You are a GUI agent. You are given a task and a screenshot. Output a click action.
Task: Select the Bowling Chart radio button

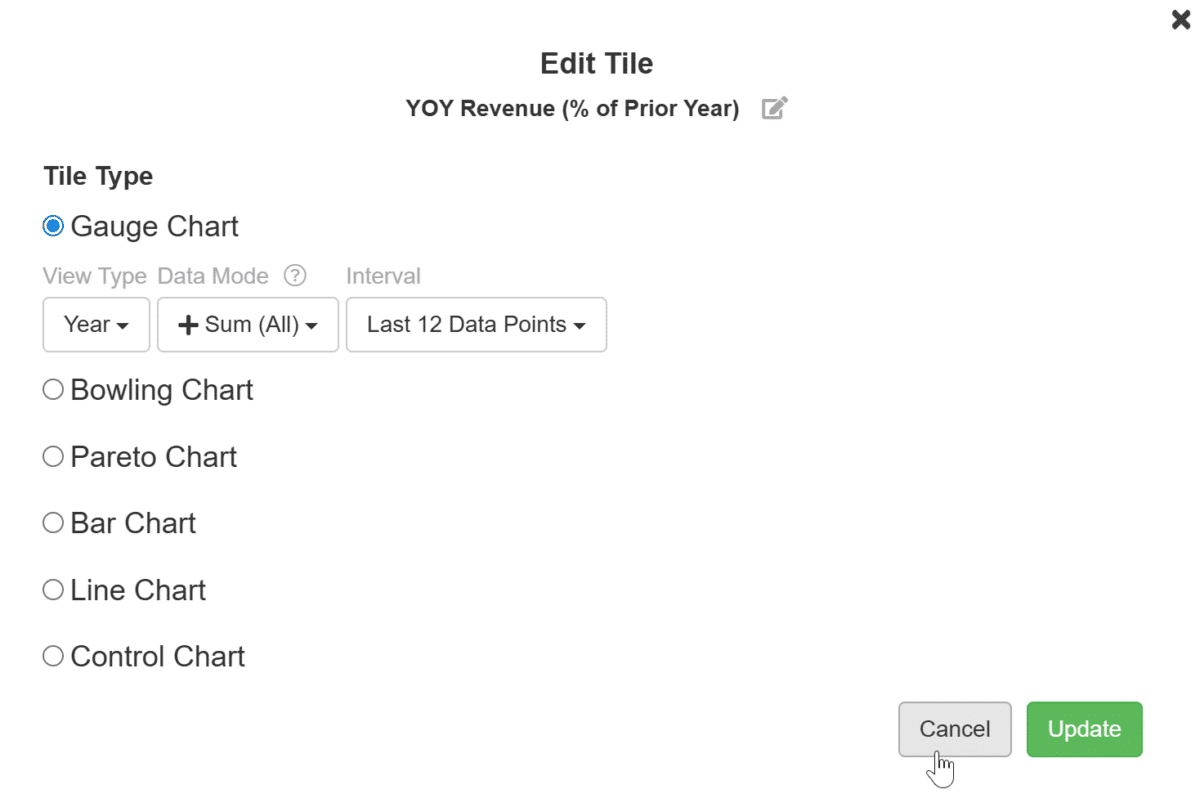click(53, 390)
